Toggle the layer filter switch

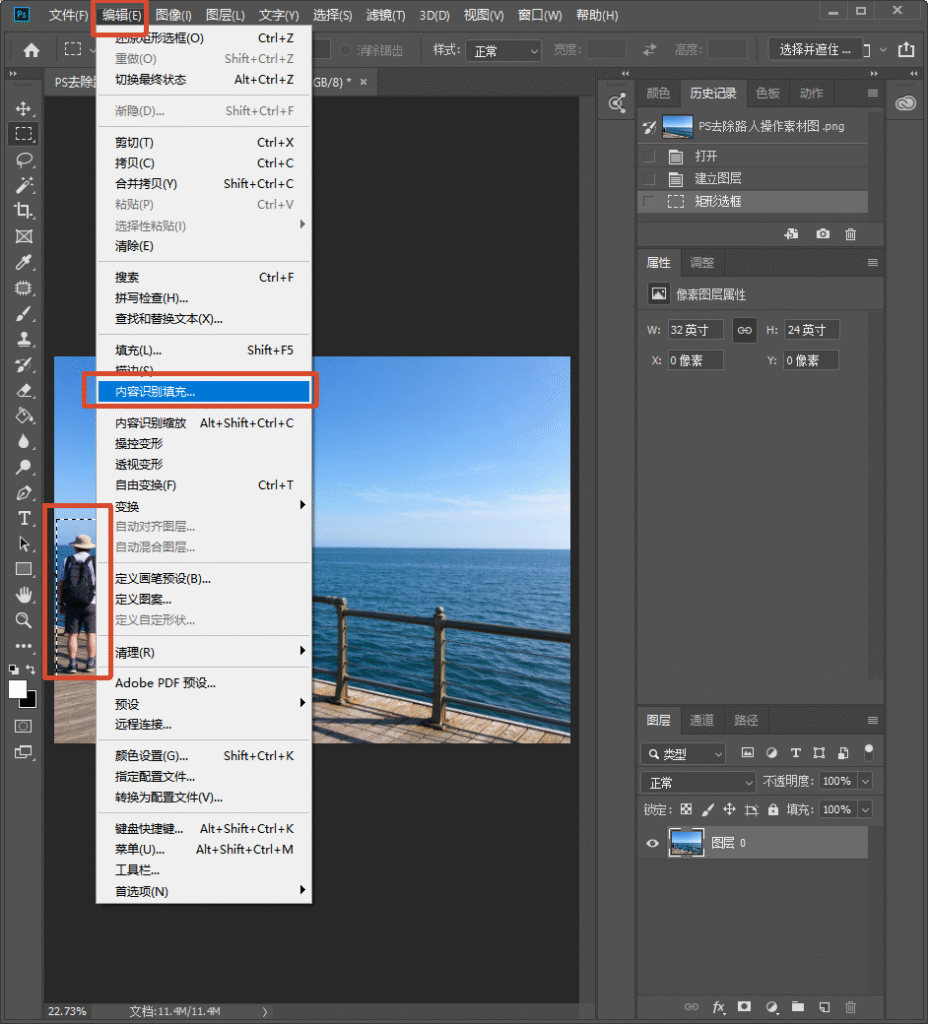(x=869, y=753)
